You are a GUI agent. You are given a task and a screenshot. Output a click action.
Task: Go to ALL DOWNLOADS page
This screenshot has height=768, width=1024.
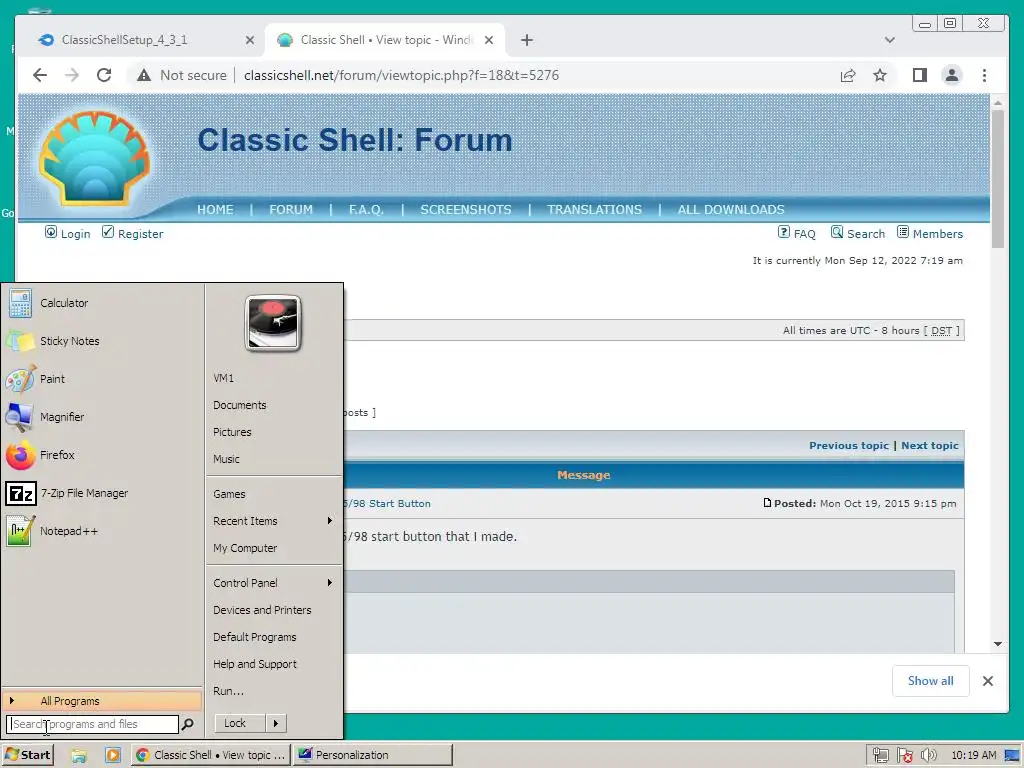click(x=731, y=210)
